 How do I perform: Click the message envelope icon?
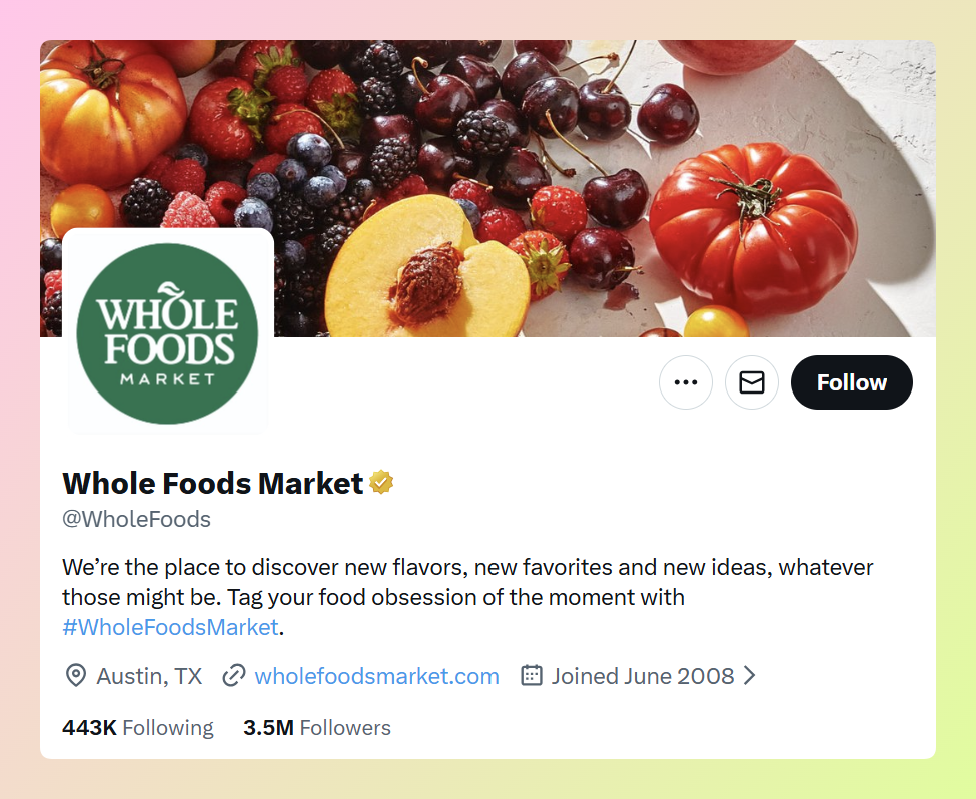point(752,382)
